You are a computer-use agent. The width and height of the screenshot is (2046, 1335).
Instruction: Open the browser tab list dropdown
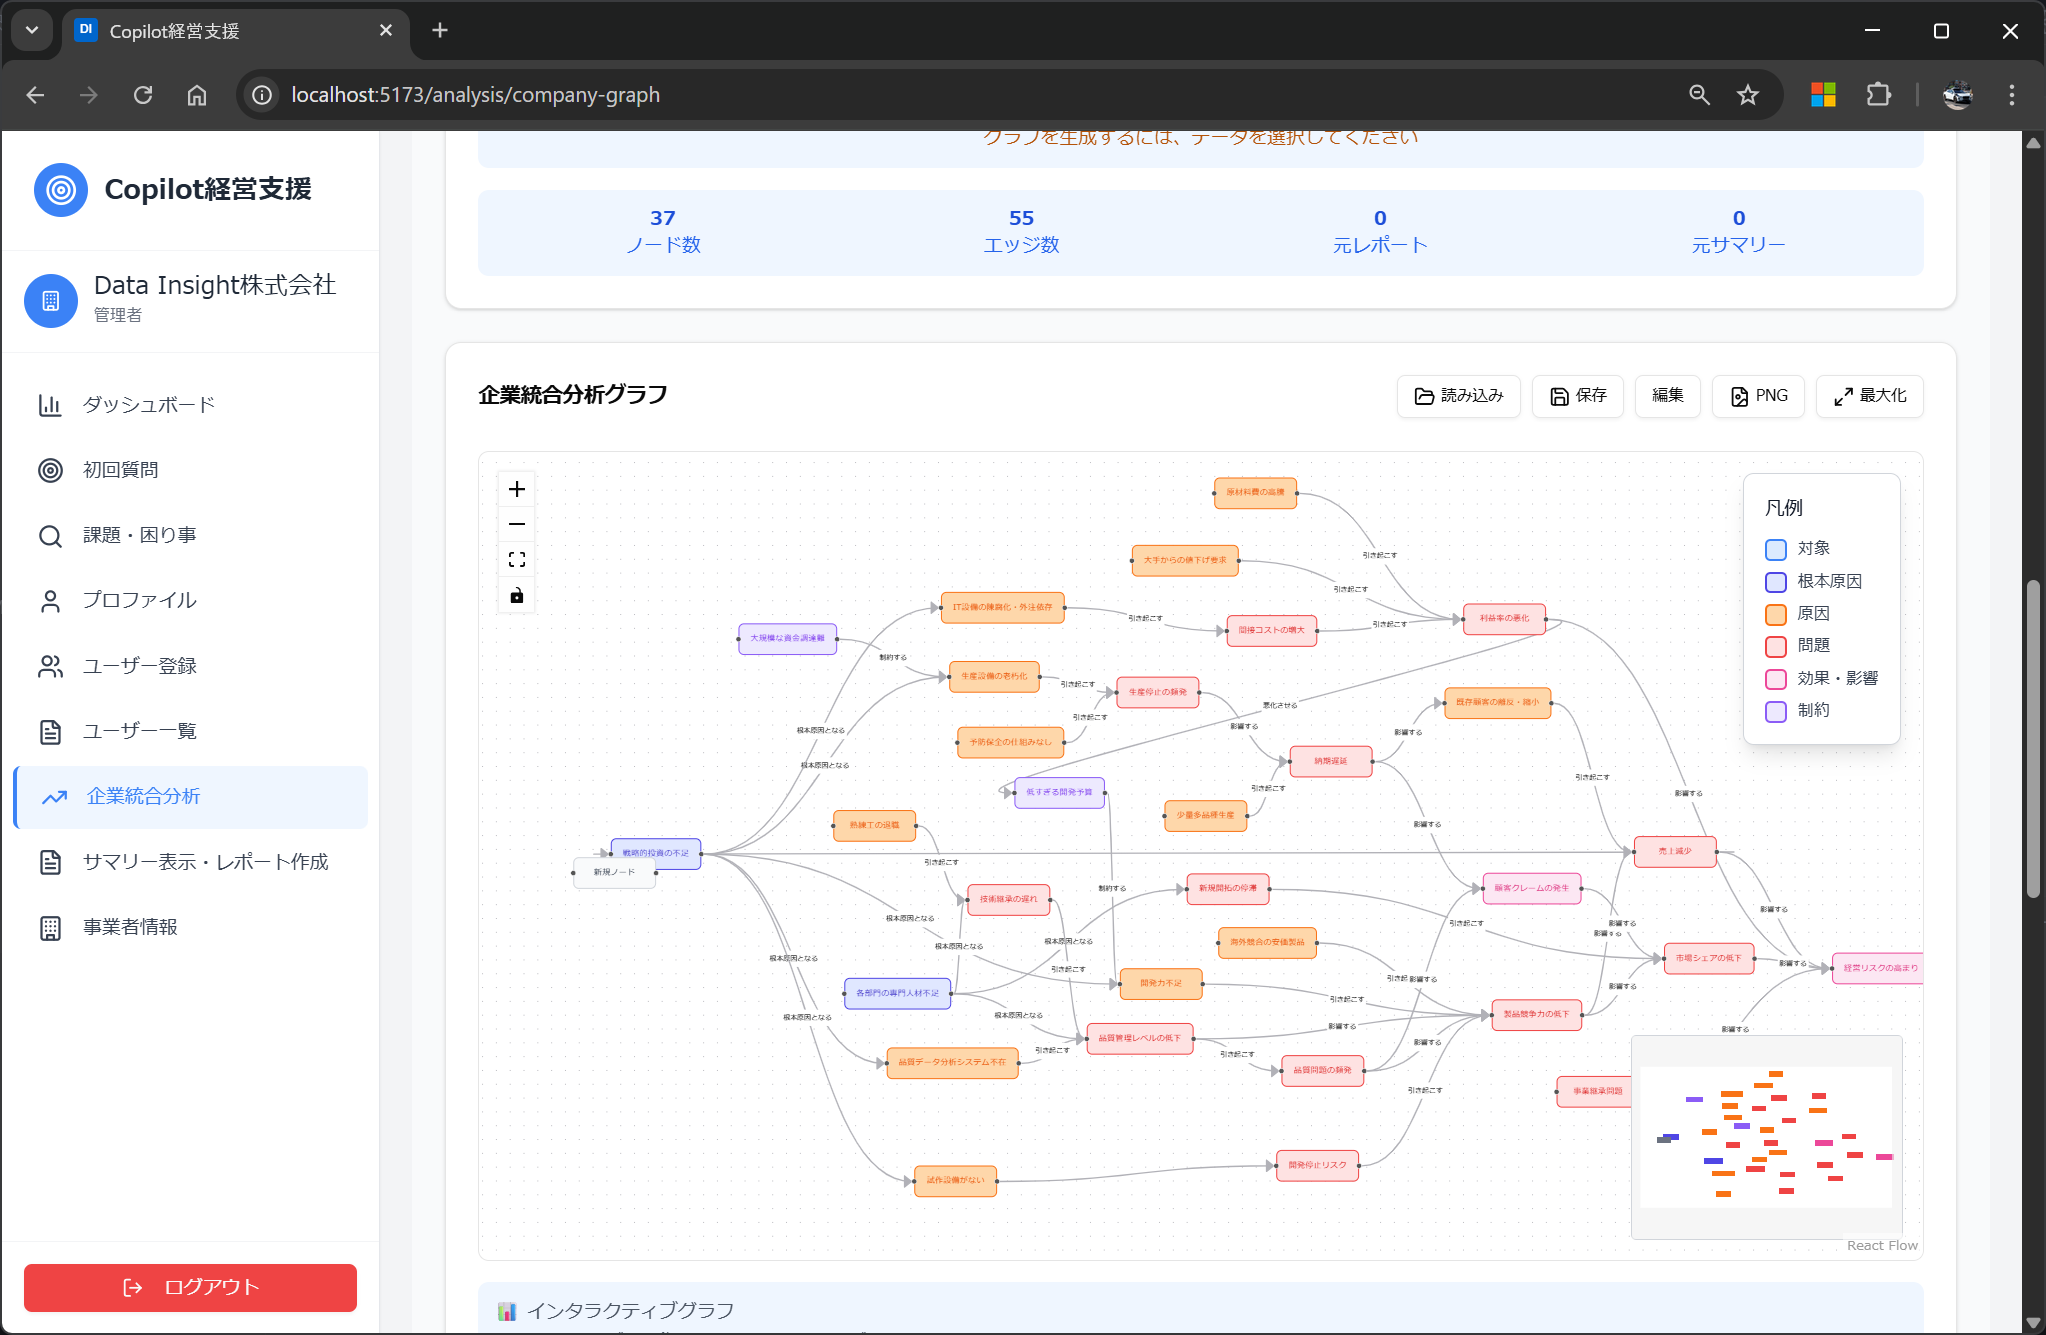(x=32, y=30)
